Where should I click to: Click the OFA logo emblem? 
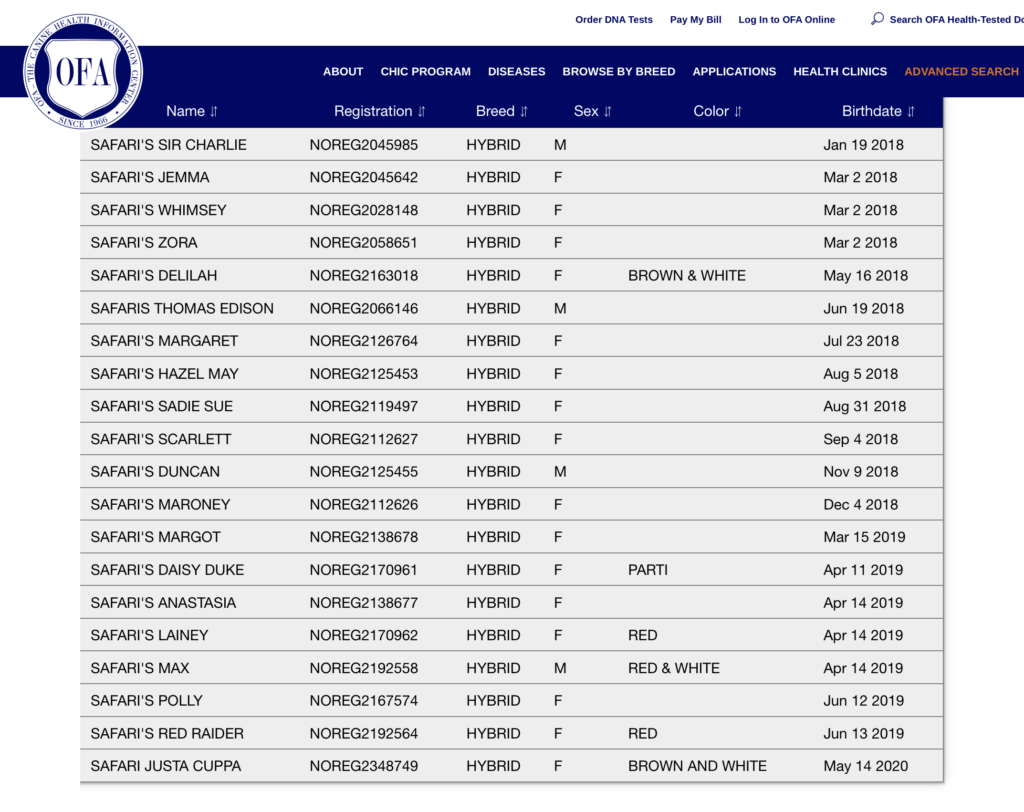pos(83,71)
